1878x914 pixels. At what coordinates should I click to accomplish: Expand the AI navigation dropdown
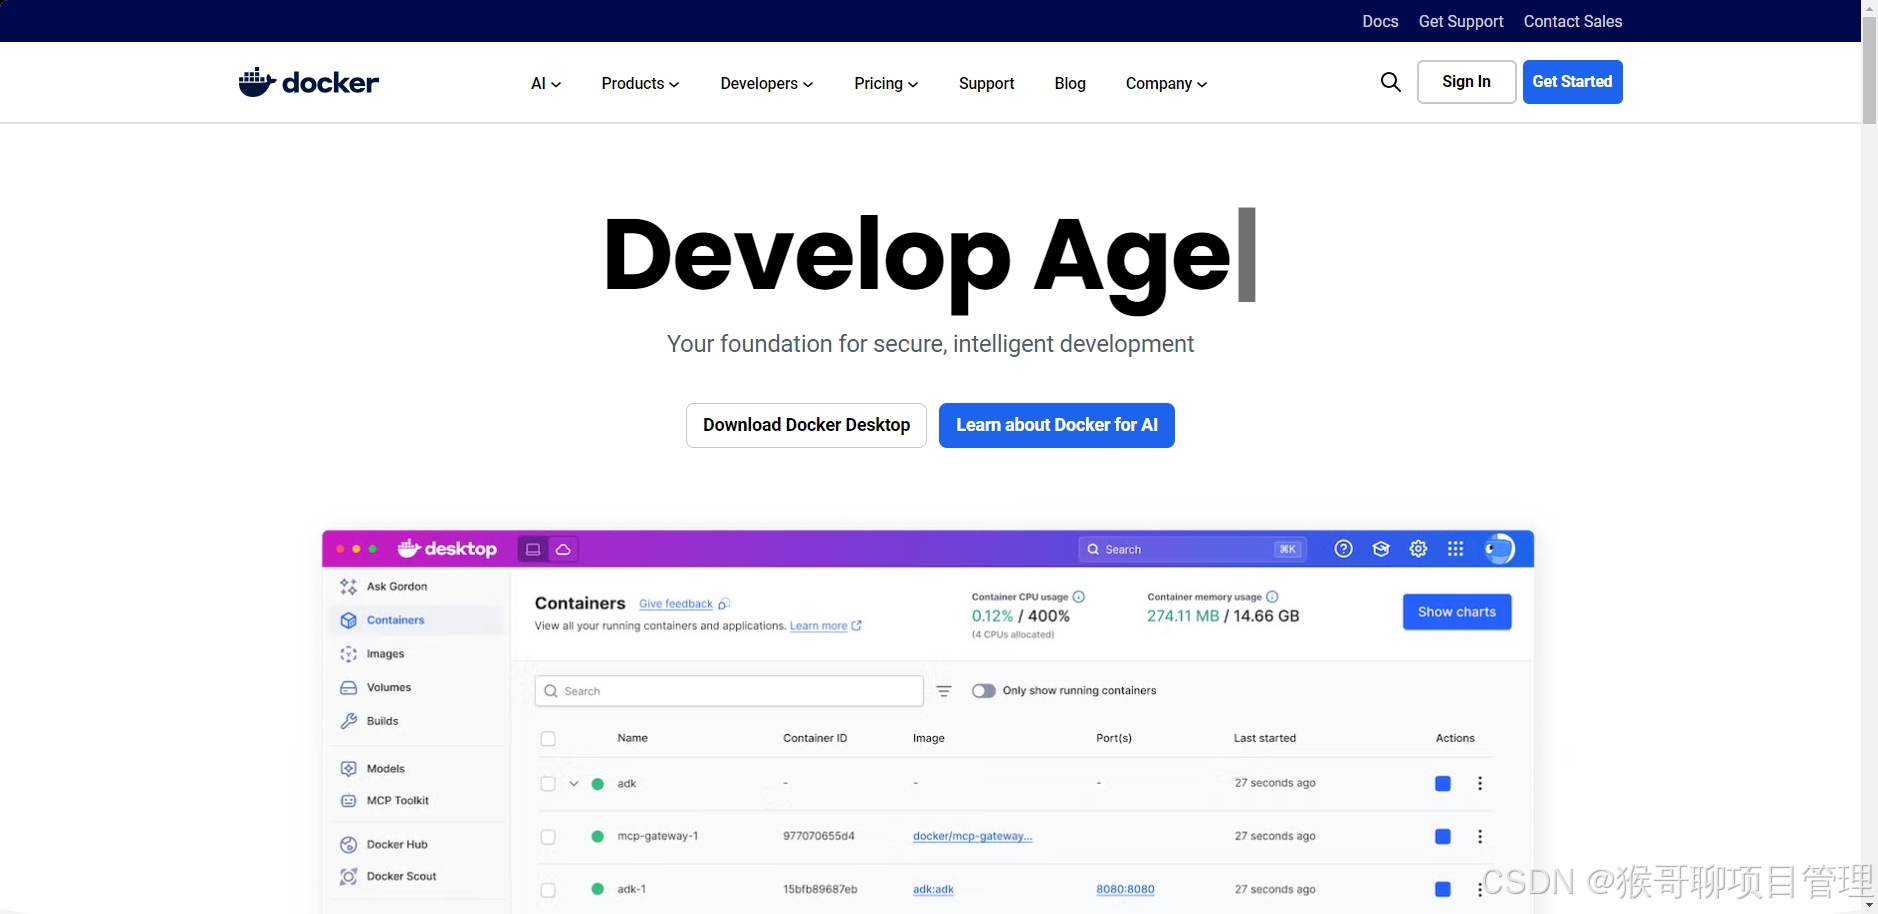(546, 84)
